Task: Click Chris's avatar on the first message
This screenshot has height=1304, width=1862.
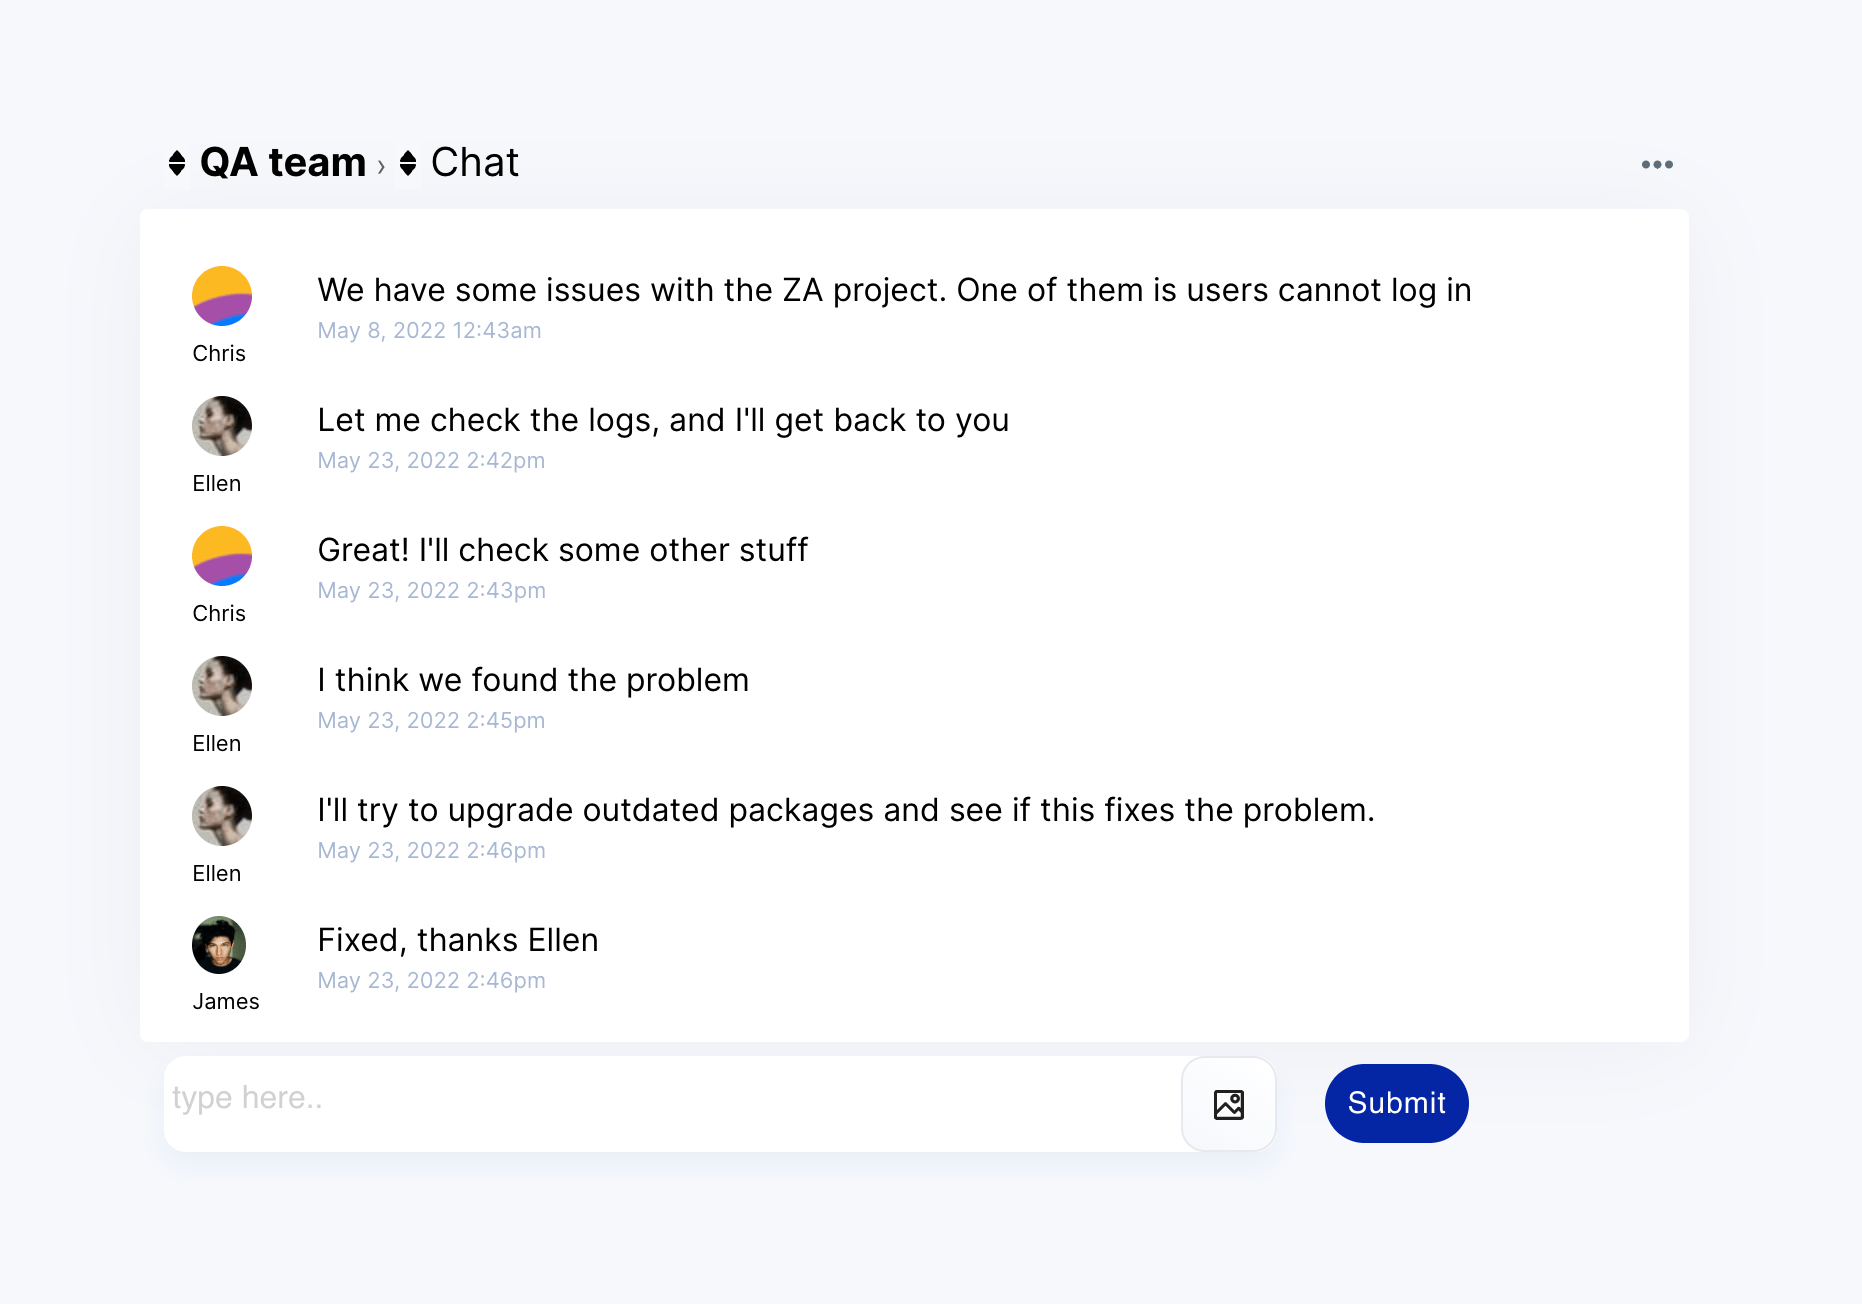Action: tap(221, 296)
